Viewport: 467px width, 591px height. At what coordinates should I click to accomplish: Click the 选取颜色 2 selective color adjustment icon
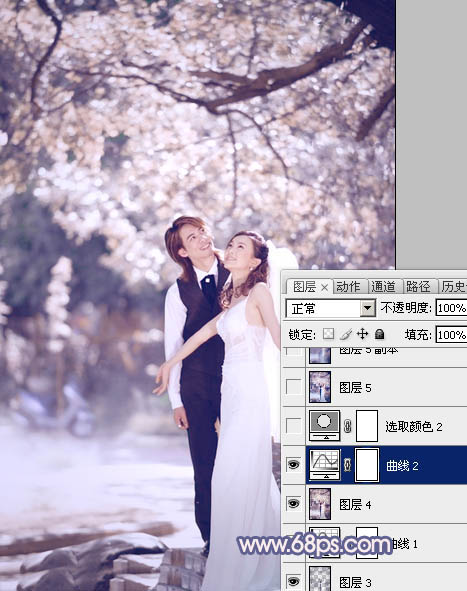[325, 426]
